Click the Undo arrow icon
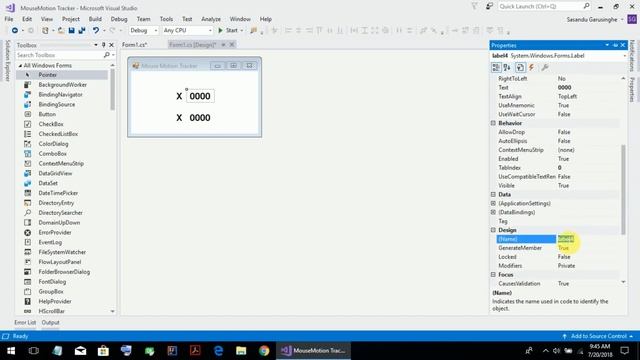Image resolution: width=640 pixels, height=360 pixels. [x=96, y=31]
